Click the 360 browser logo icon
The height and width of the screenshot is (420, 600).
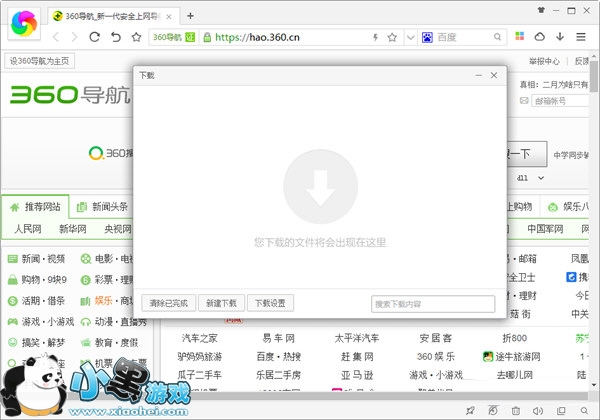coord(24,20)
